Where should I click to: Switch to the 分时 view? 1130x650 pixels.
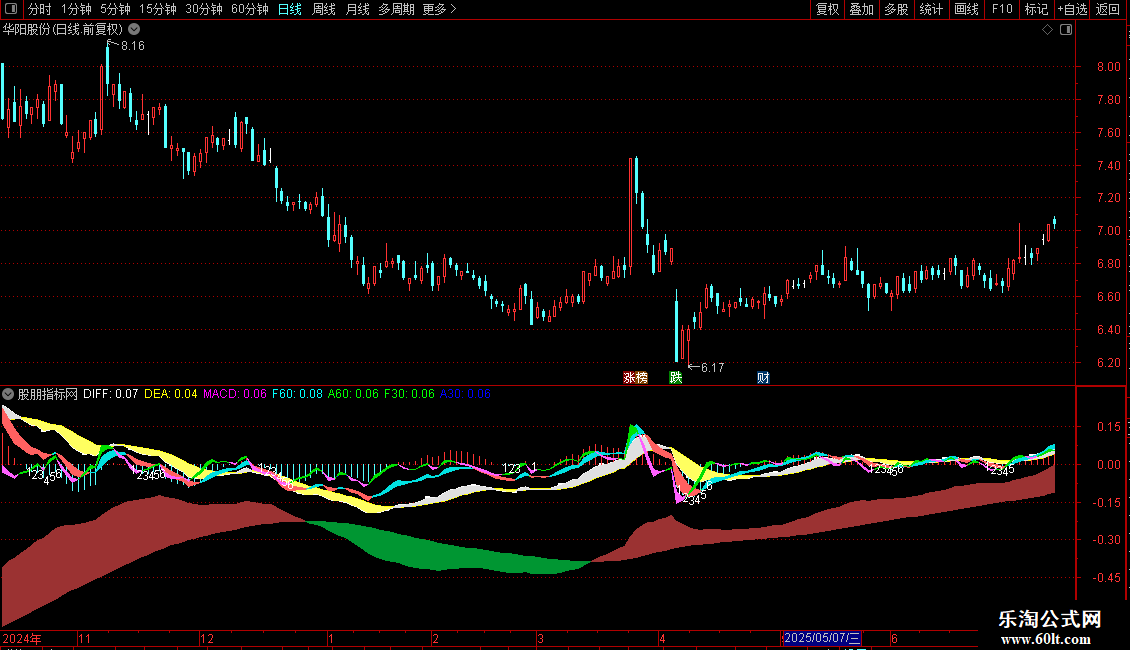coord(40,9)
